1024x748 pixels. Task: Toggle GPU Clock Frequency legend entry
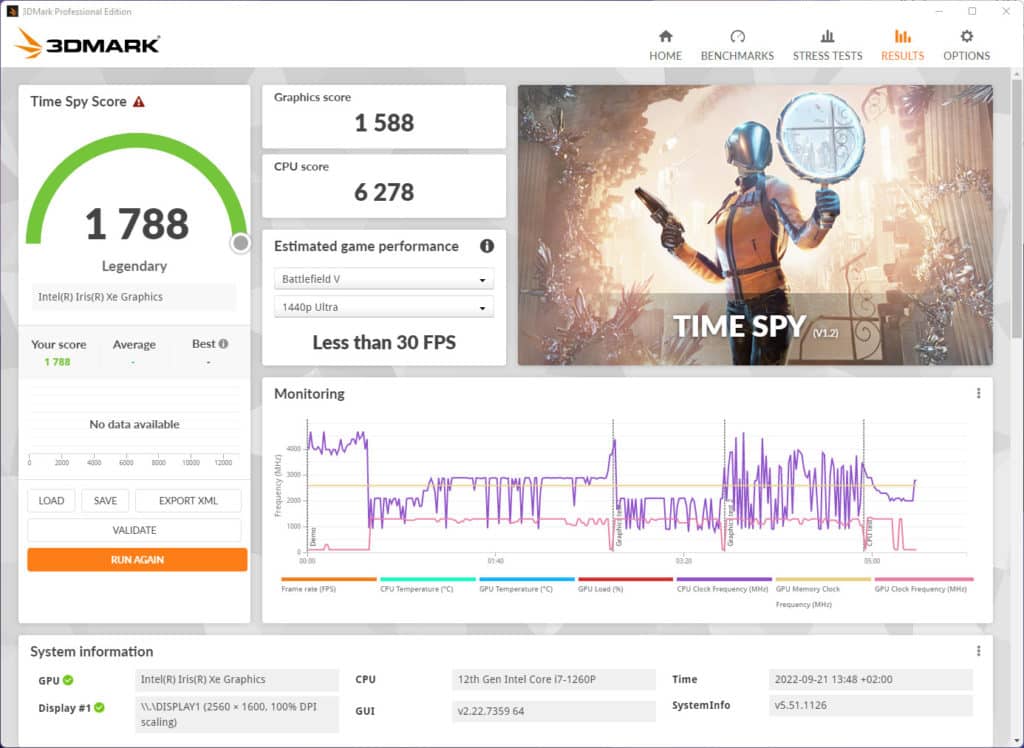[923, 585]
